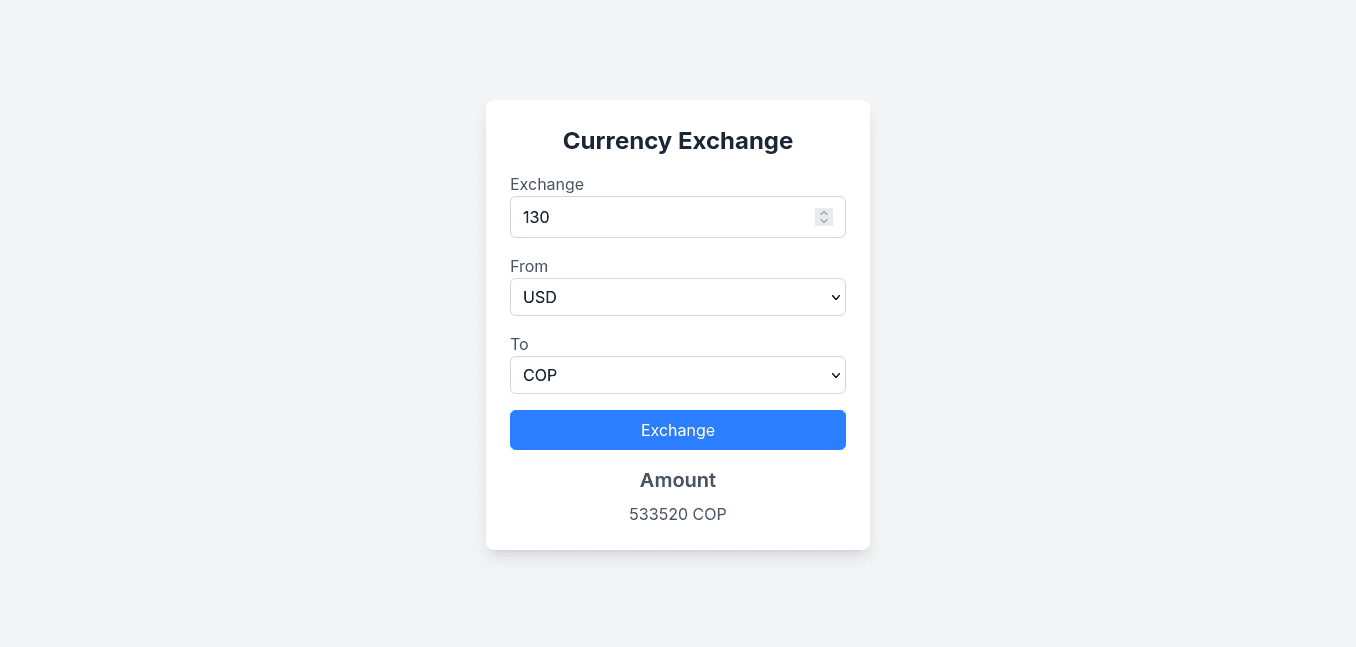Click the decrement arrow on Exchange amount stepper
Screen dimensions: 1356x647
coord(824,221)
